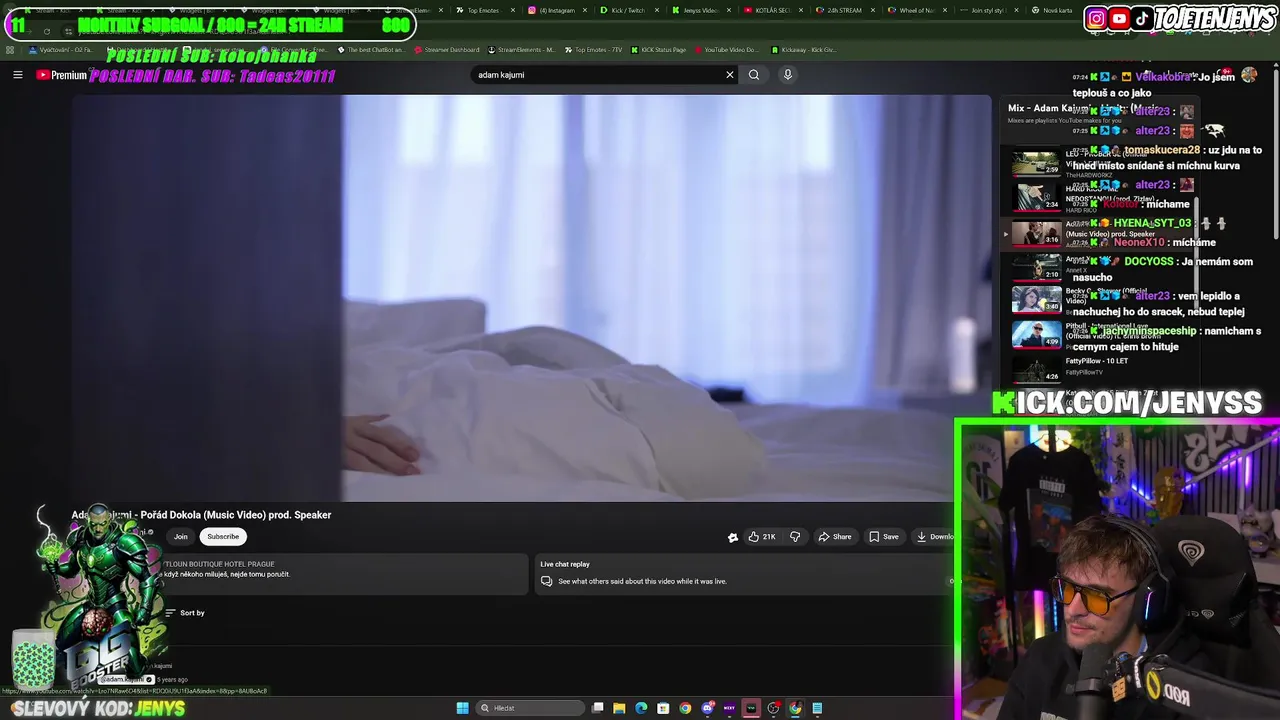Open the Live chat replay panel

(x=745, y=573)
